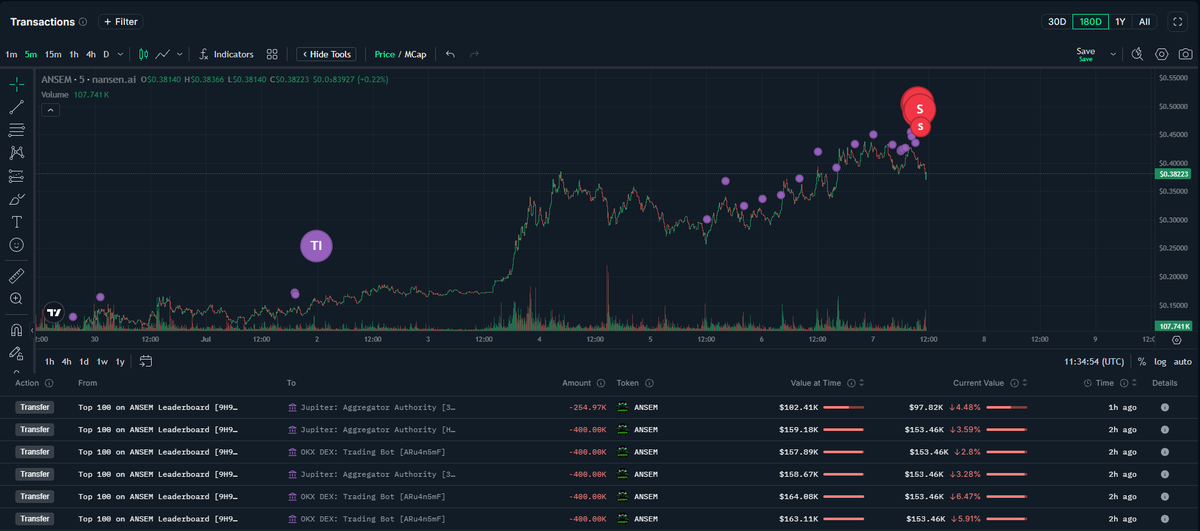
Task: Open quick search lightning icon
Action: click(1138, 54)
